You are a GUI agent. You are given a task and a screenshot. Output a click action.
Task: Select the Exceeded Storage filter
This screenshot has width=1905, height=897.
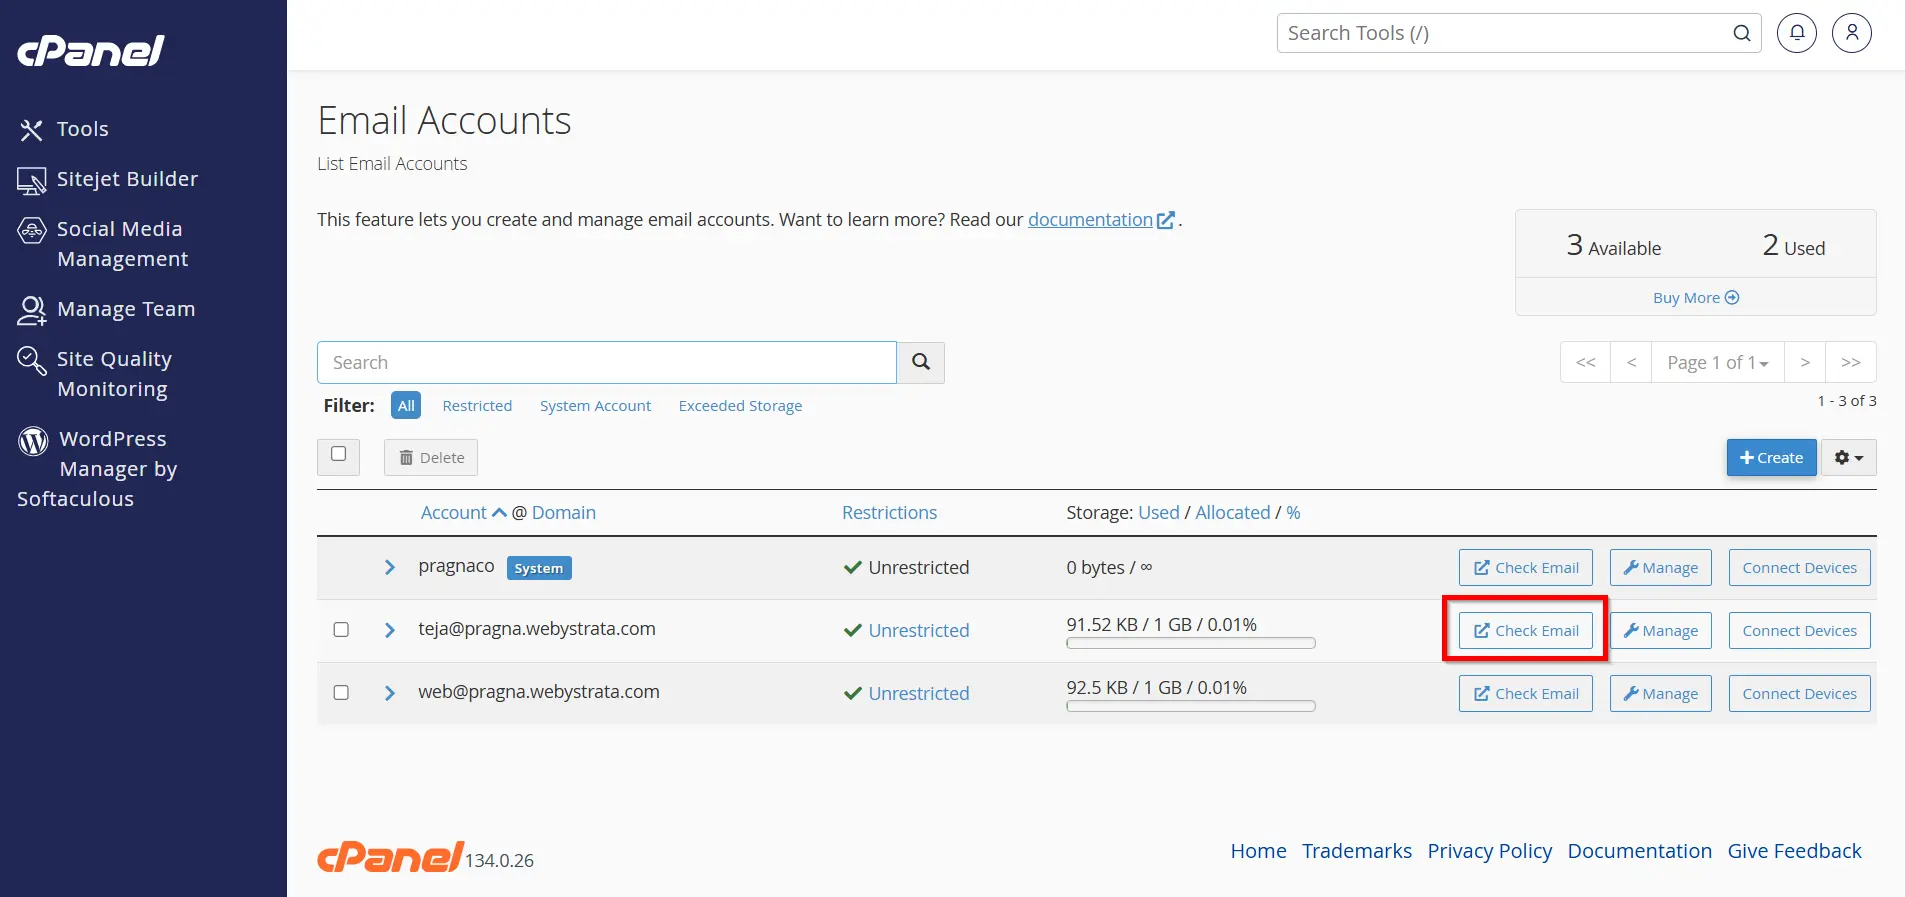click(740, 405)
